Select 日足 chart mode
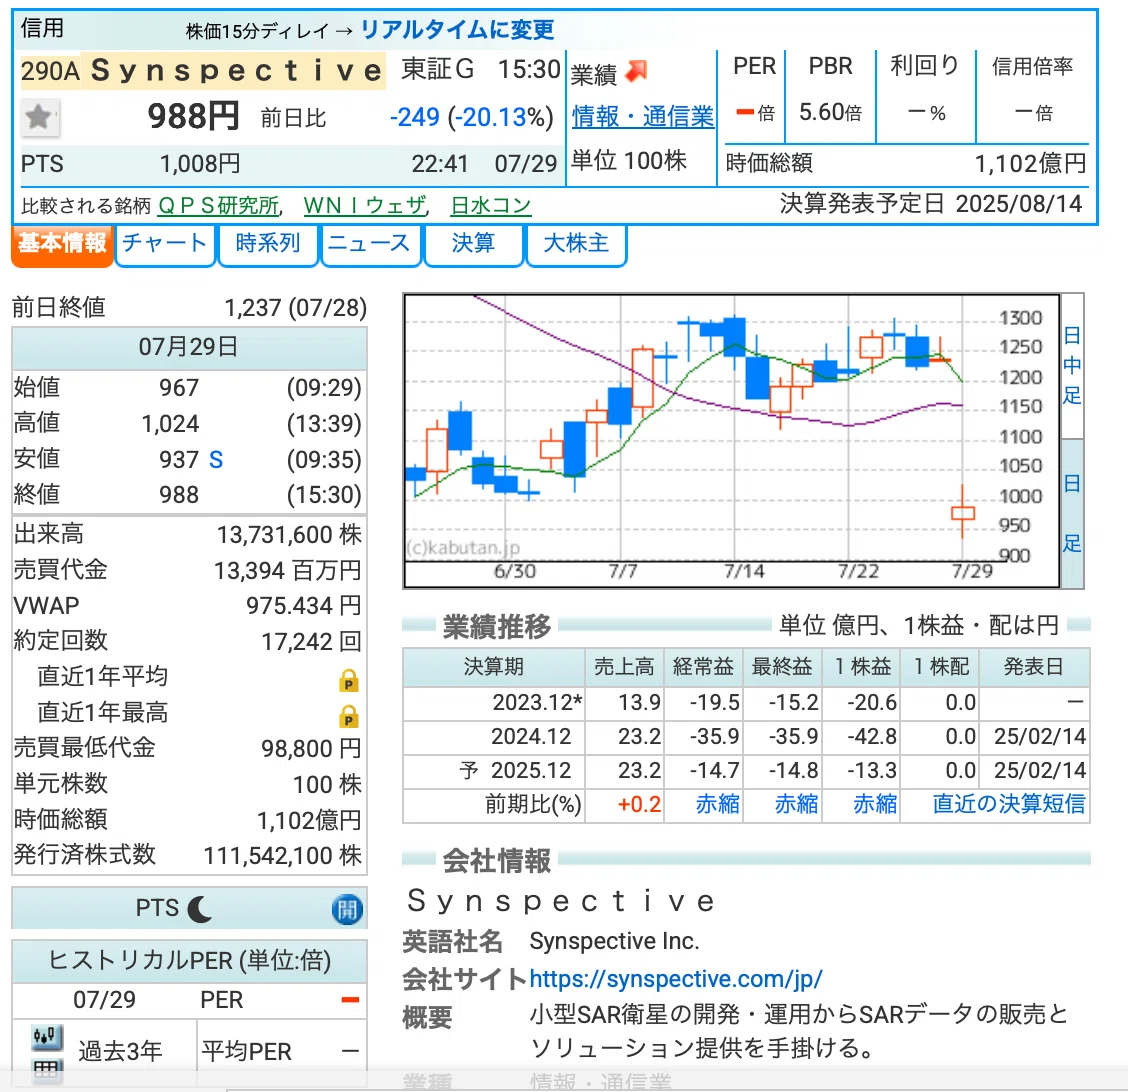 point(1072,514)
